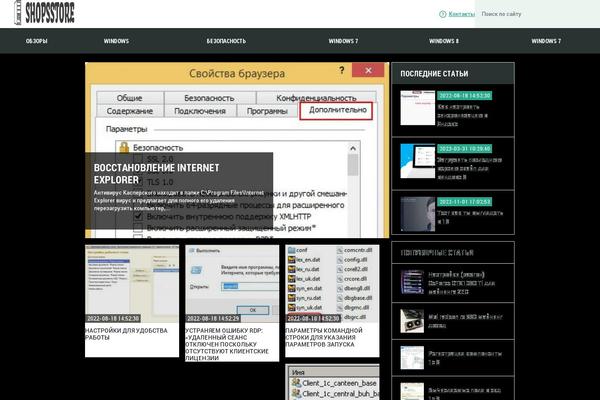Screen dimensions: 600x400
Task: Select the Конфиденциальность tab
Action: [x=316, y=98]
